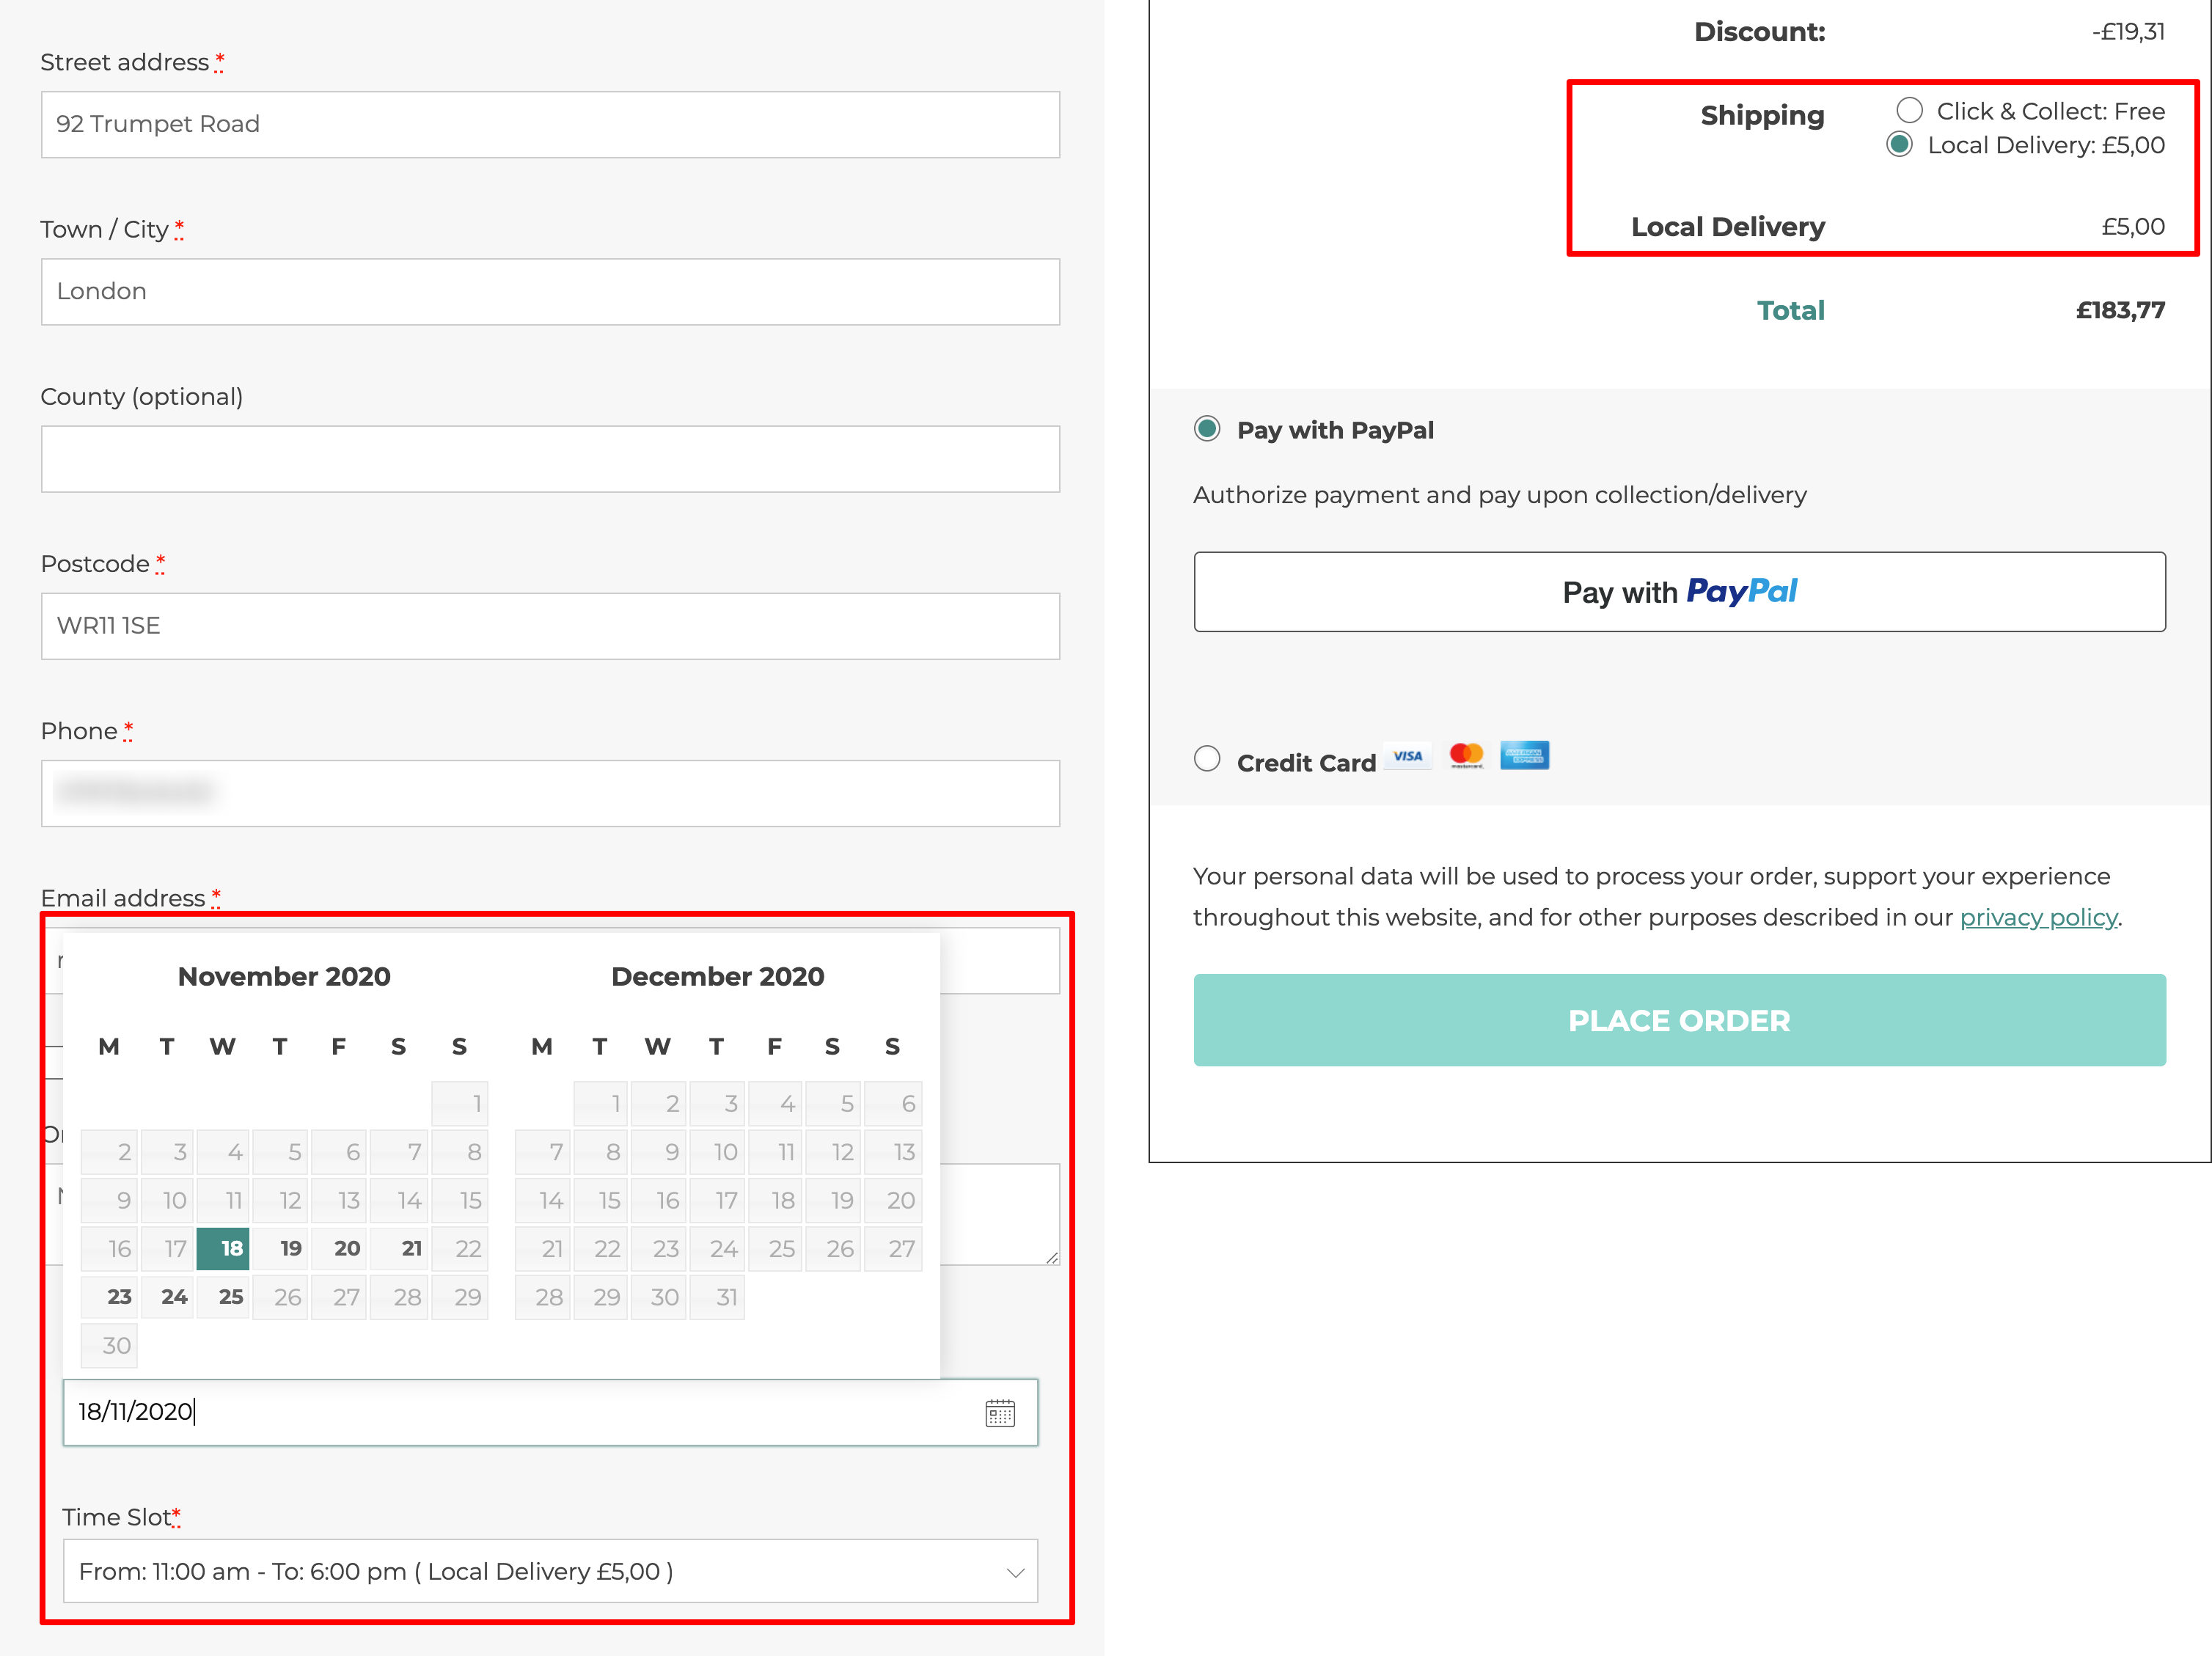Choose Pay with PayPal payment method

(1207, 430)
